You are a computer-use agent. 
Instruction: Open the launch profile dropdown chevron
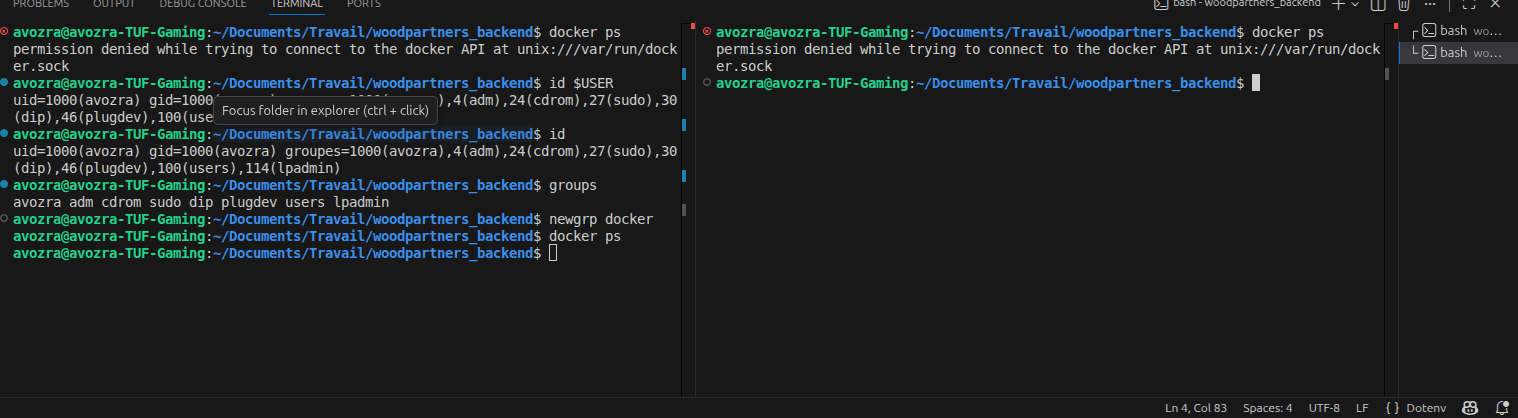1355,4
